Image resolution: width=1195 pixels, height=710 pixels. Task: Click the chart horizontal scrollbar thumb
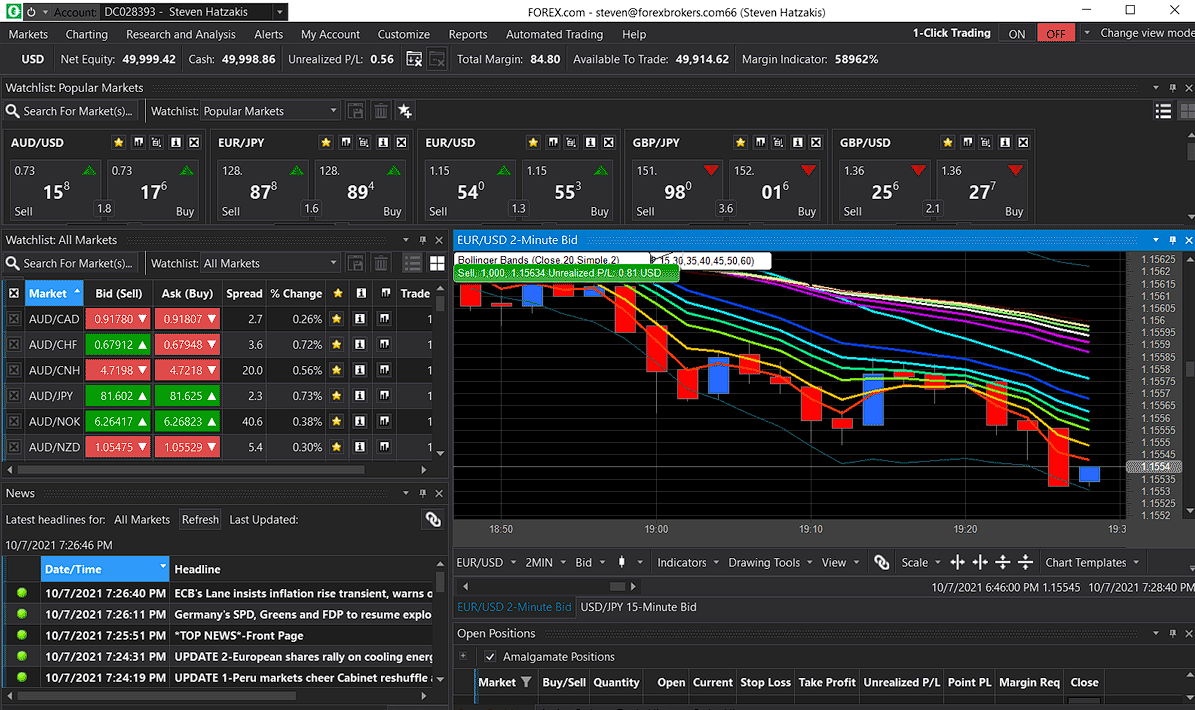[x=617, y=587]
